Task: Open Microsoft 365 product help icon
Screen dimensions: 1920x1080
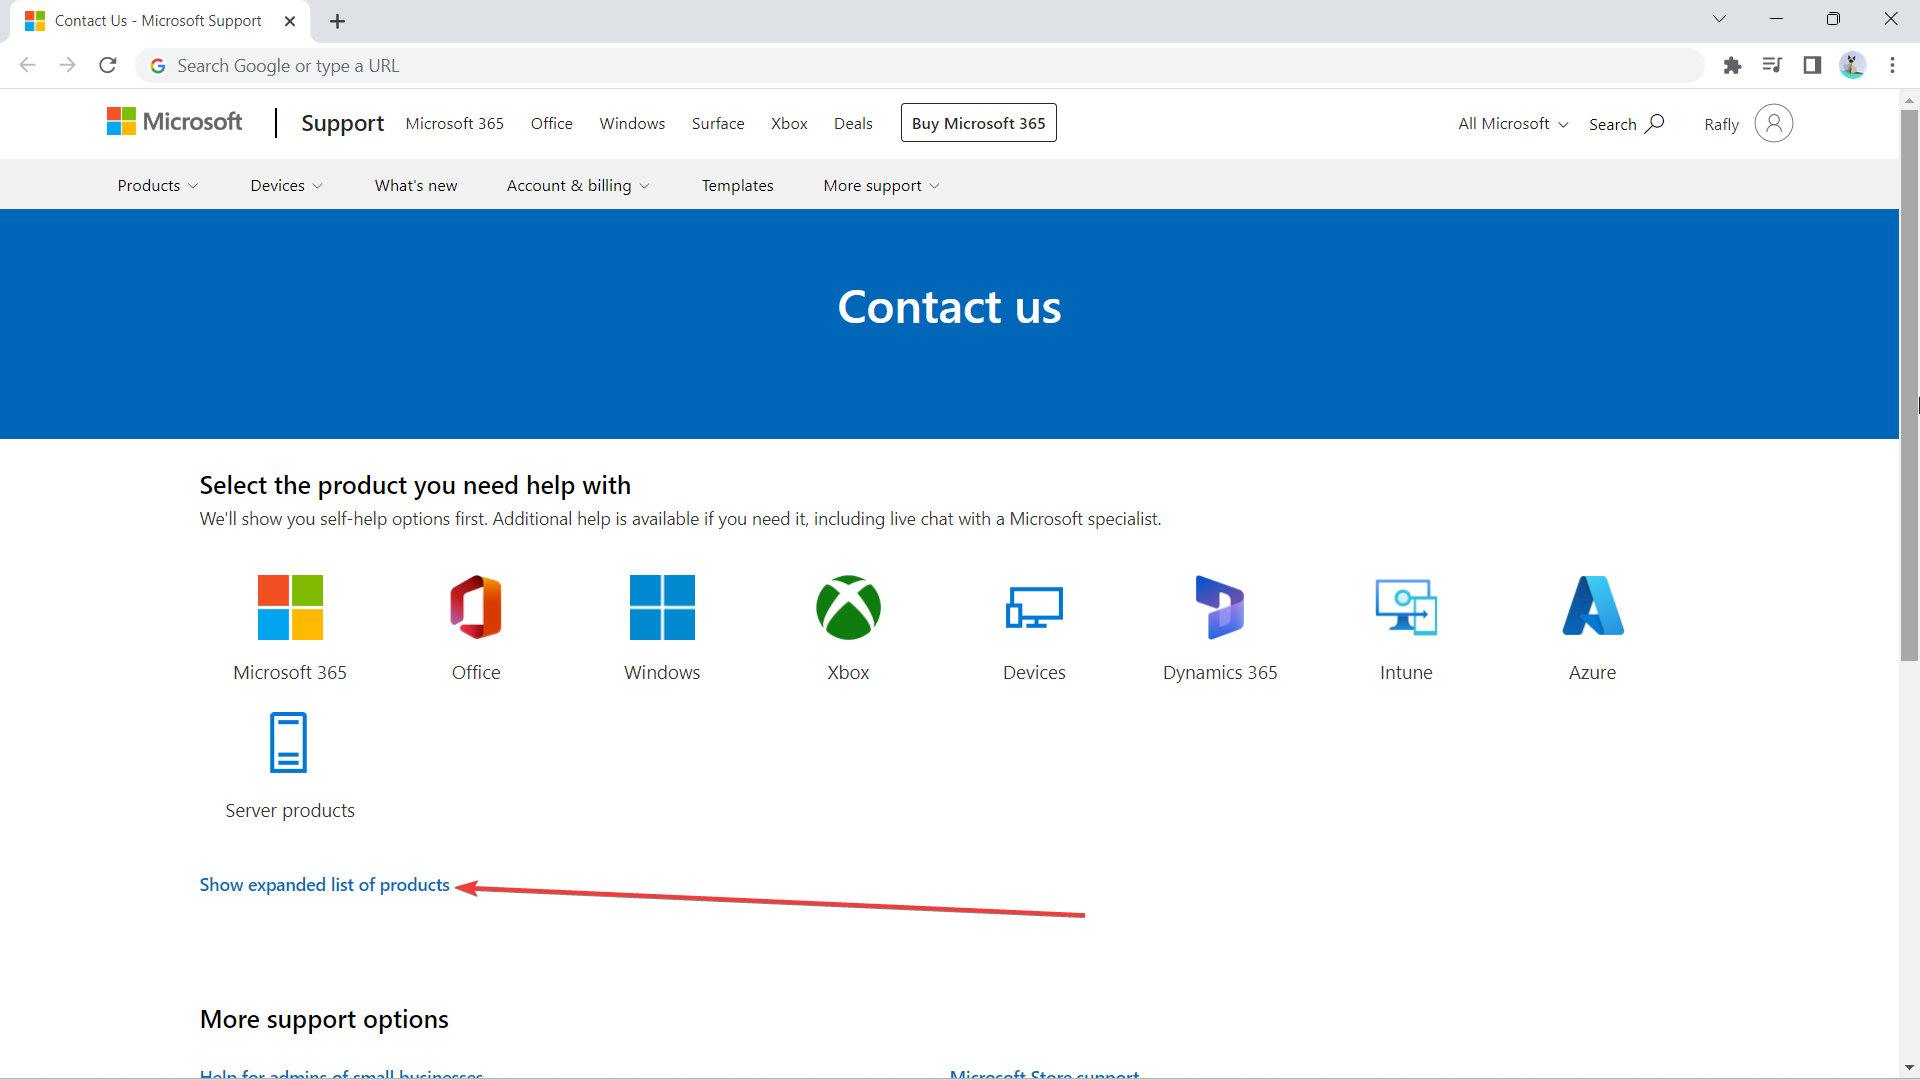Action: (290, 607)
